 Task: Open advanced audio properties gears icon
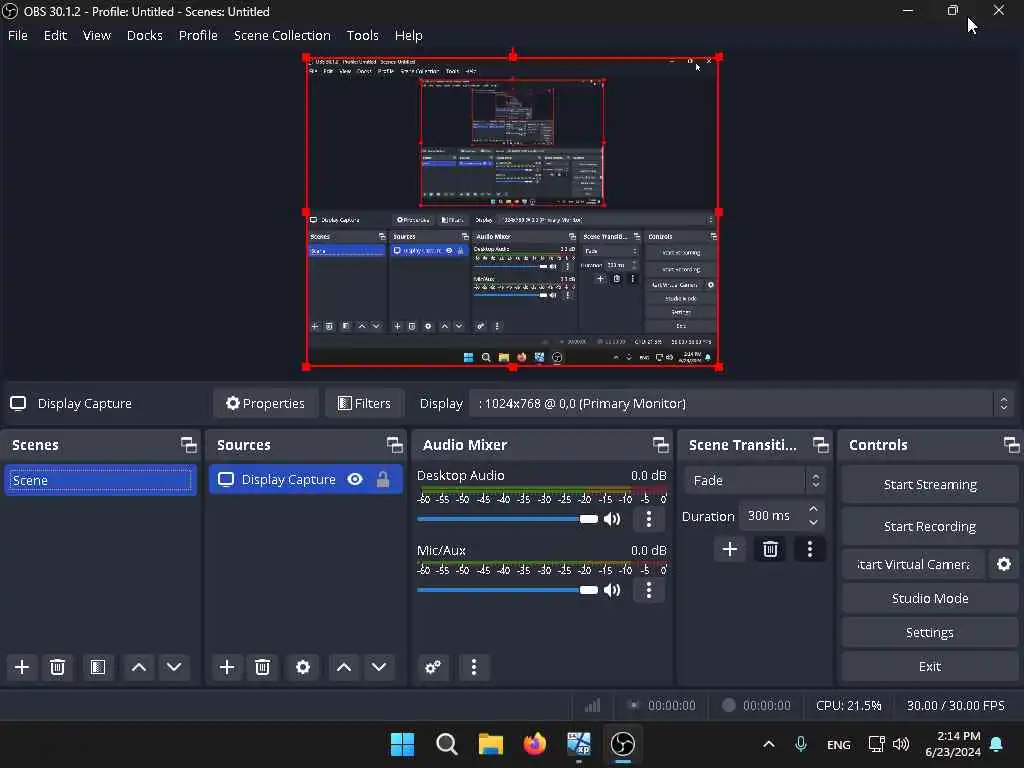(432, 667)
